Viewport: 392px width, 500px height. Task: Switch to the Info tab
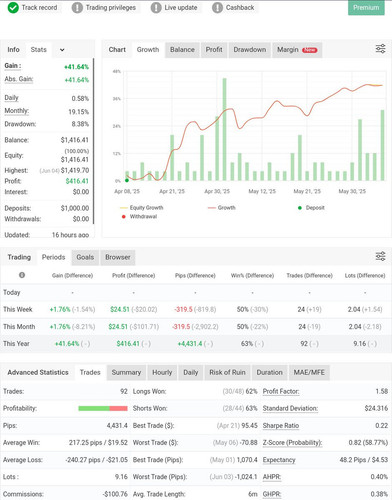(x=13, y=50)
